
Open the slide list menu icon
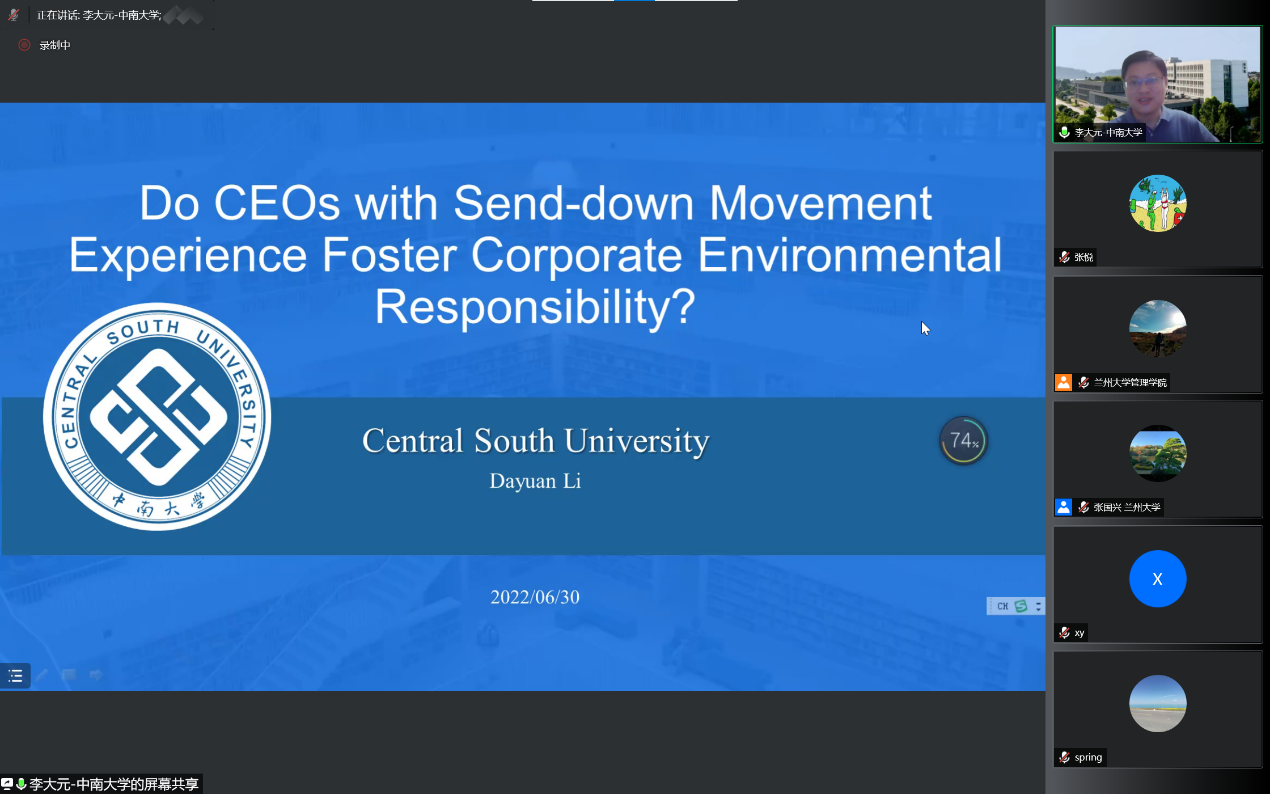click(x=15, y=676)
